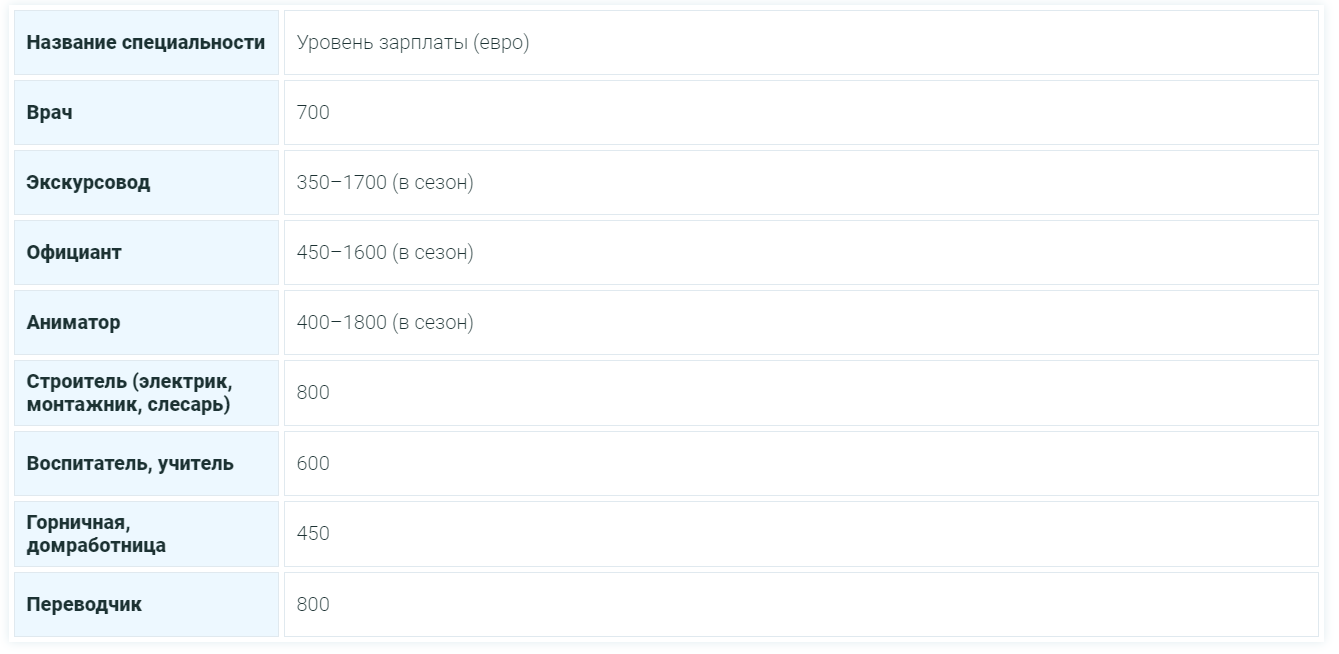Viewport: 1339px width, 654px height.
Task: Click the '400–1800 (в сезон)' salary cell
Action: (x=385, y=323)
